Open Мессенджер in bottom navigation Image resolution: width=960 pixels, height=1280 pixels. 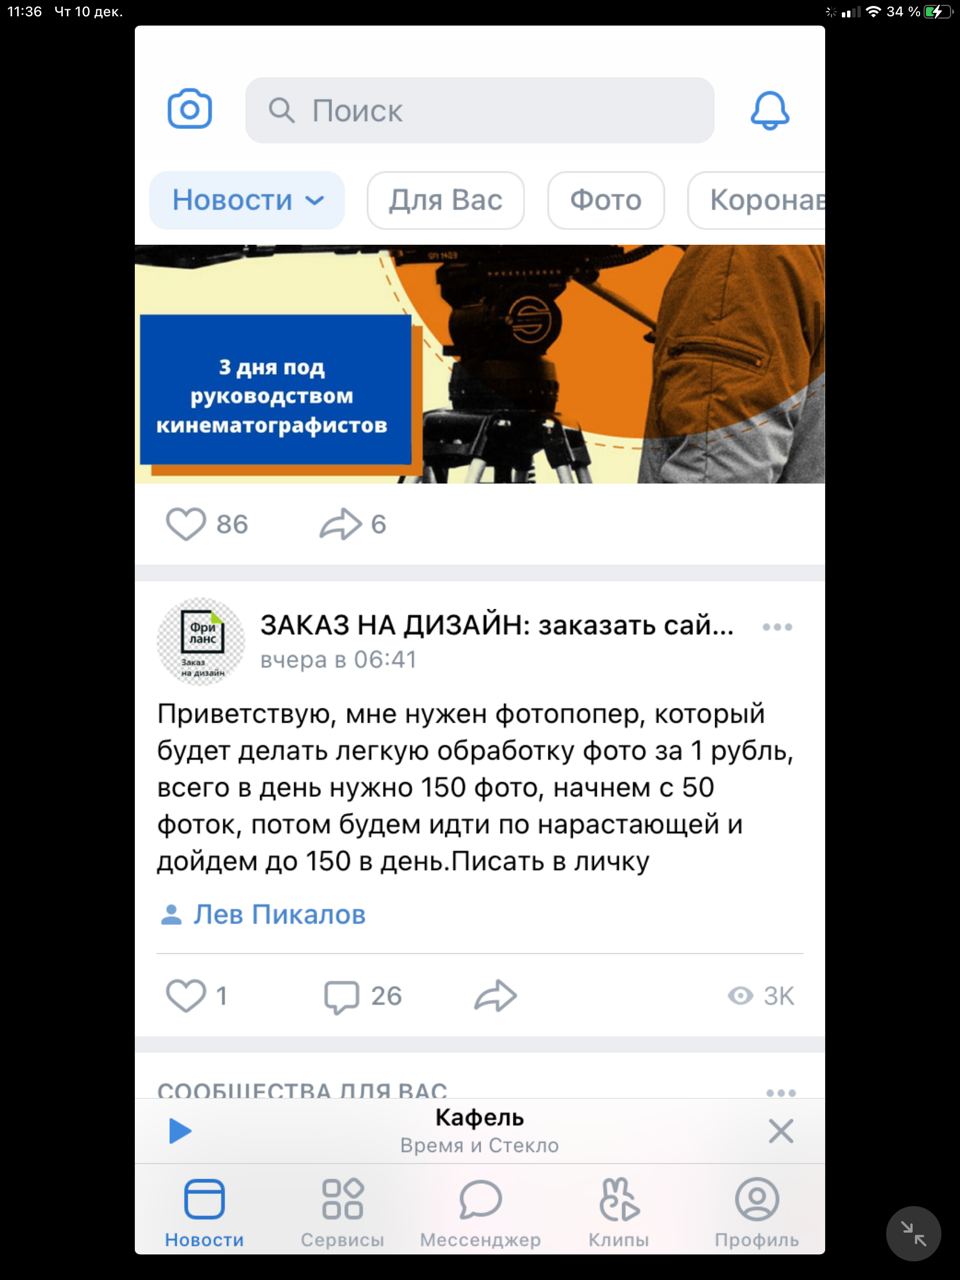[x=480, y=1212]
